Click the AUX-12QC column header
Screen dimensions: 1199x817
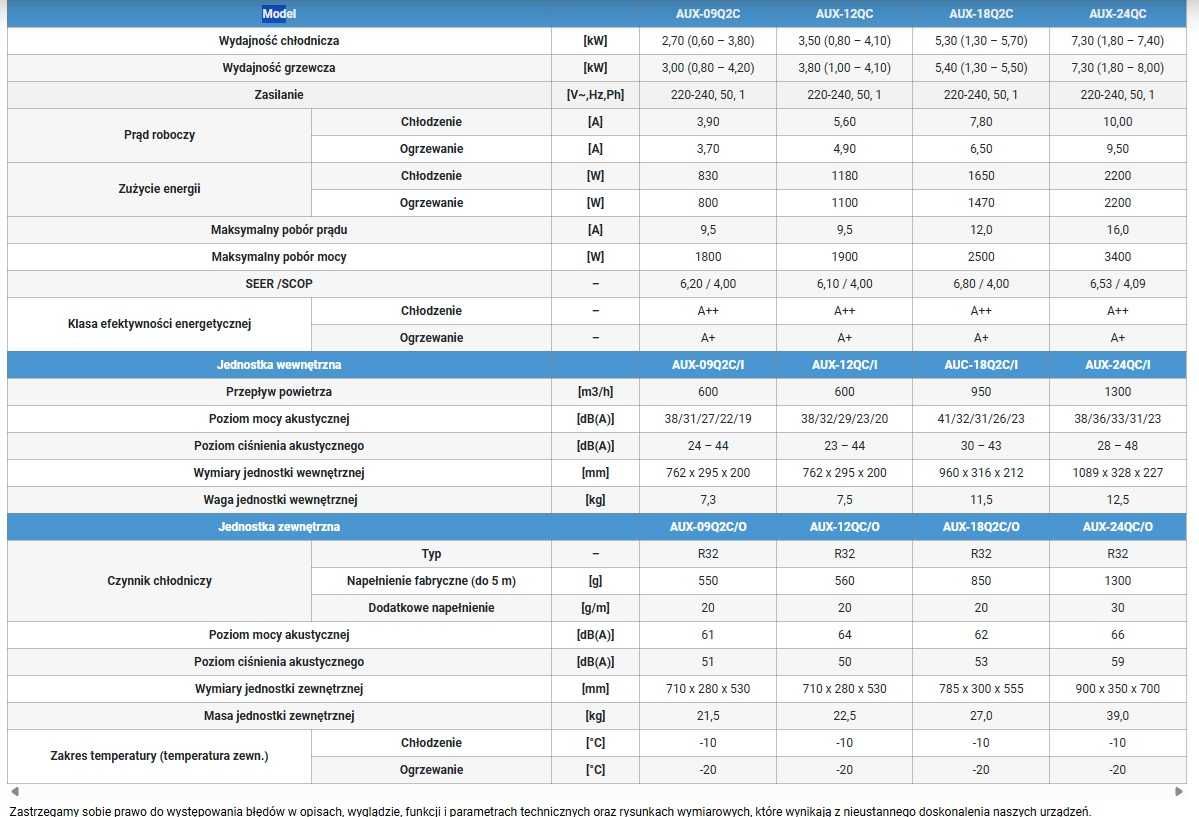click(x=844, y=14)
